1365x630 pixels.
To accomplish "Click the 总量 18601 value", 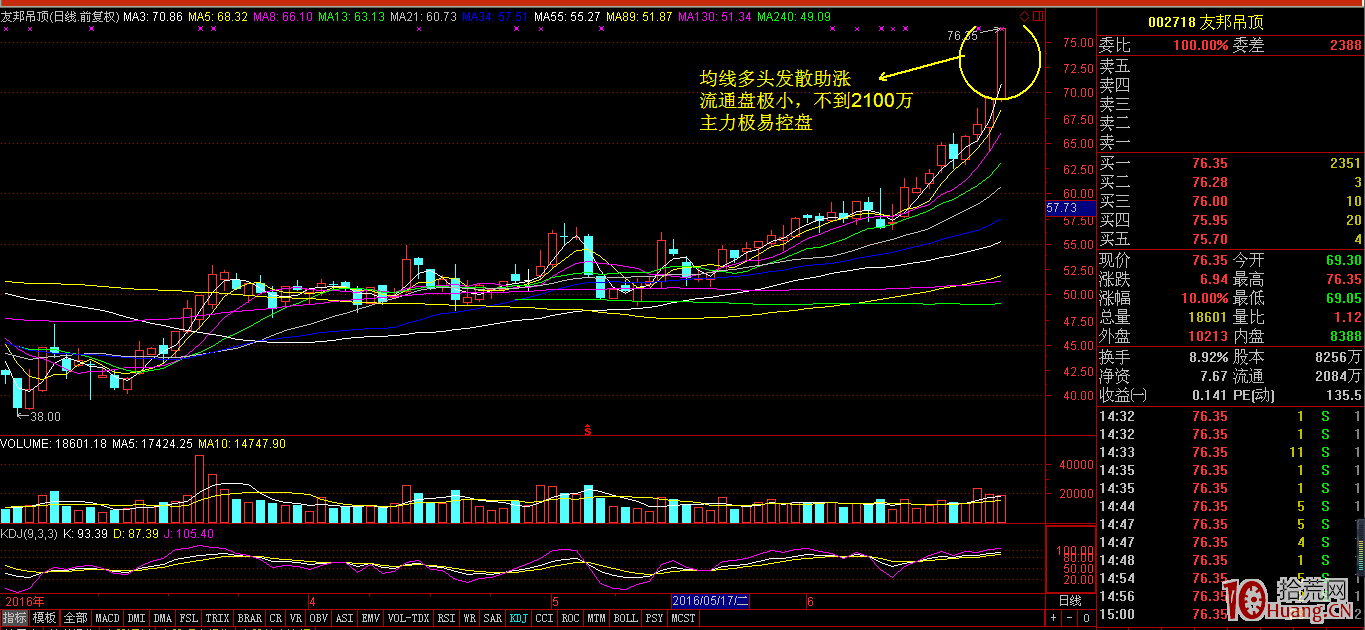I will 1209,317.
